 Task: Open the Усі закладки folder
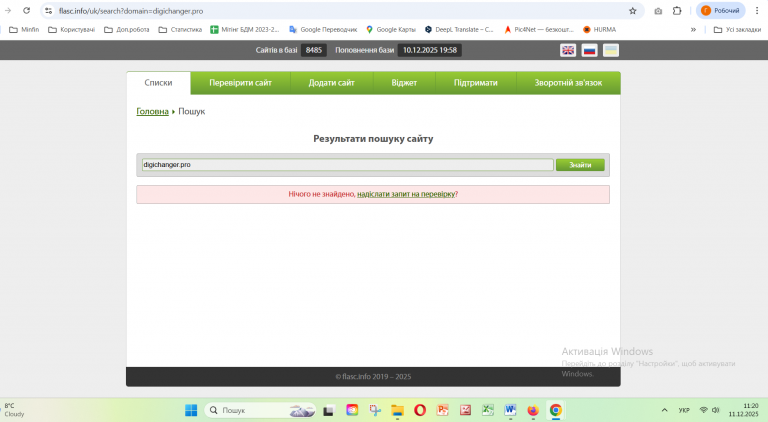(737, 29)
